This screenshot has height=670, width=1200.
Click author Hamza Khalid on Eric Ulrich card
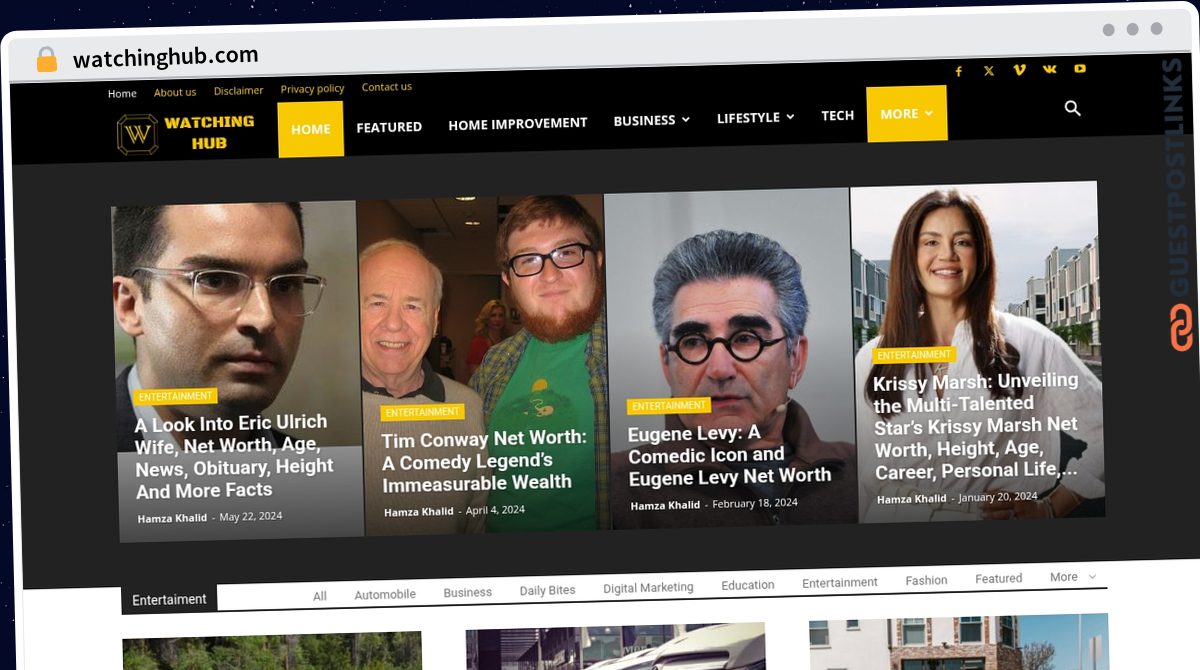click(172, 518)
